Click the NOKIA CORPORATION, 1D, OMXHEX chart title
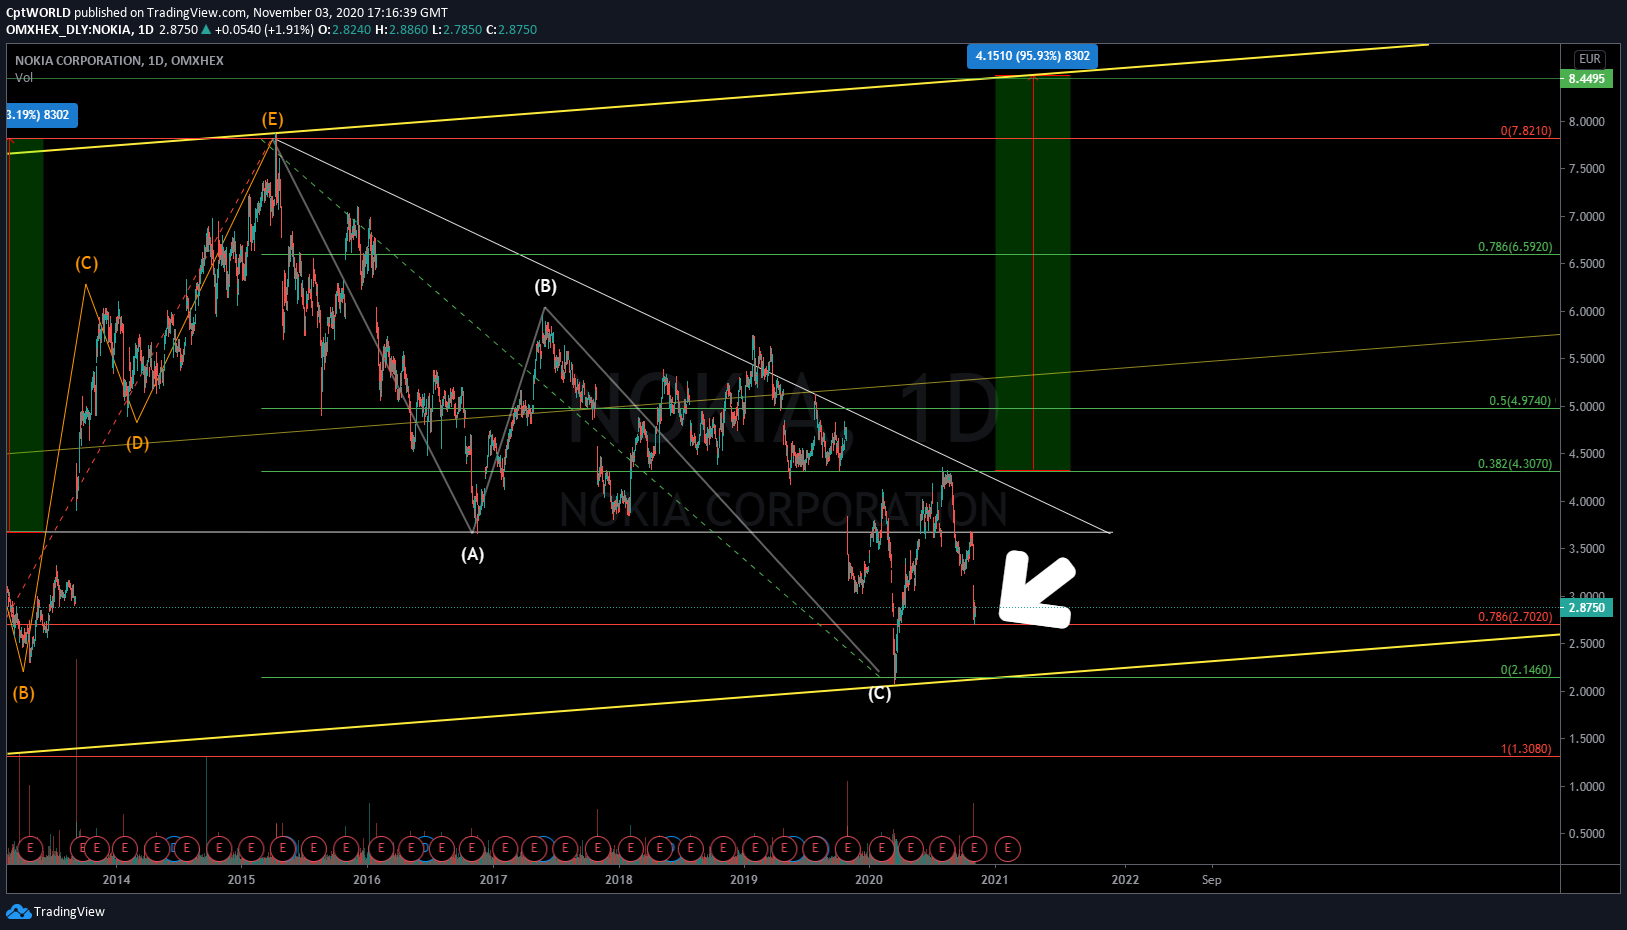 point(119,61)
